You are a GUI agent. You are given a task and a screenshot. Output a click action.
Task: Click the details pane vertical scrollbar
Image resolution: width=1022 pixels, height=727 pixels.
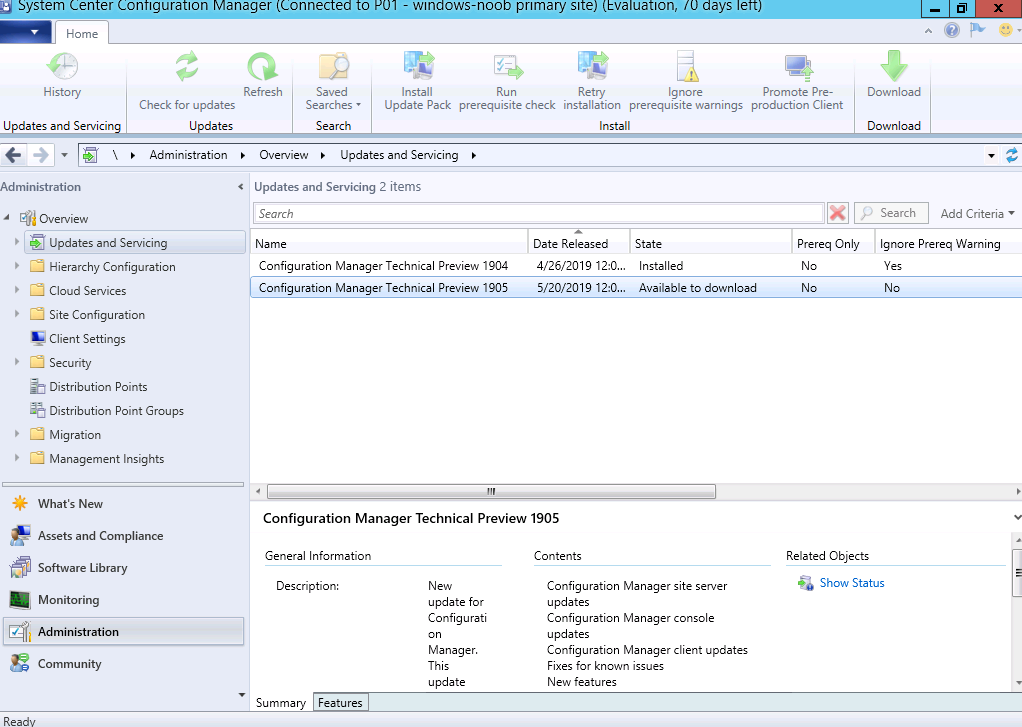(x=1017, y=572)
